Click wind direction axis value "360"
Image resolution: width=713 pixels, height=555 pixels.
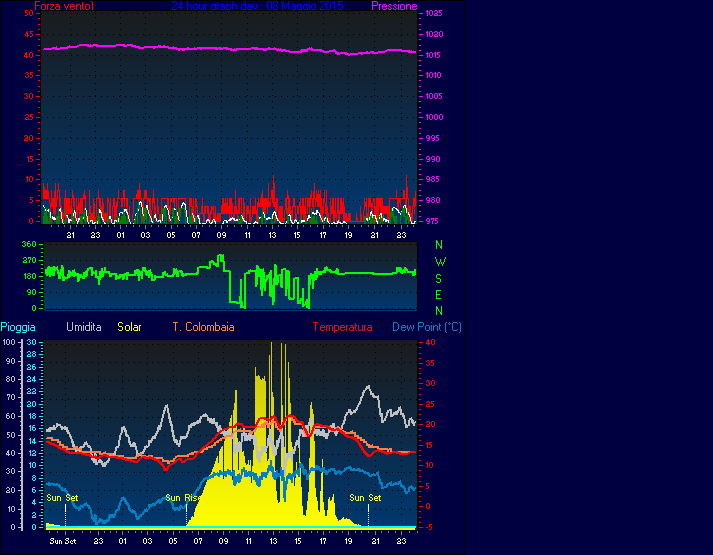(29, 244)
